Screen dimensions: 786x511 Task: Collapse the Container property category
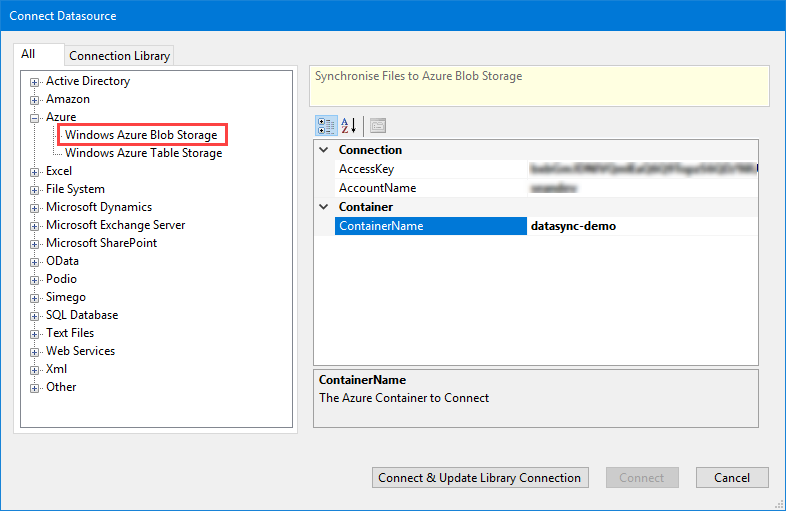[x=324, y=207]
